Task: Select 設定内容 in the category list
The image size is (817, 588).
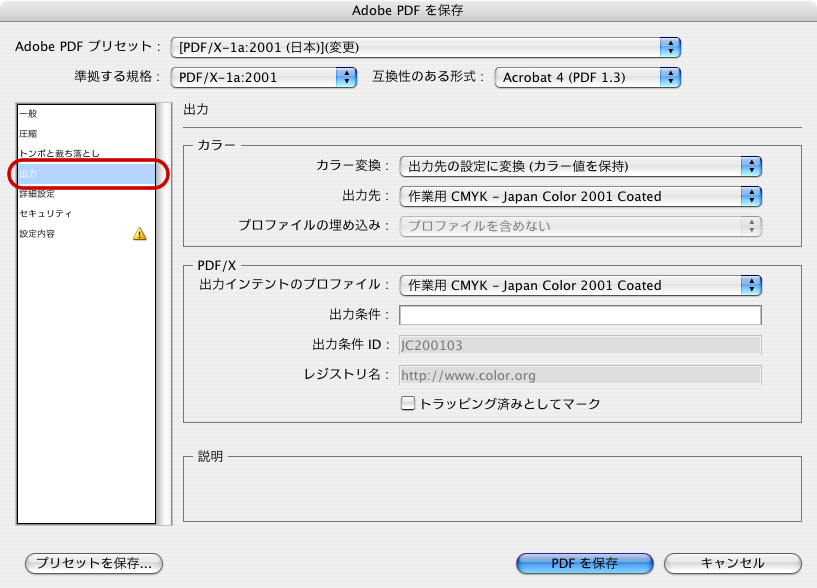Action: click(86, 234)
